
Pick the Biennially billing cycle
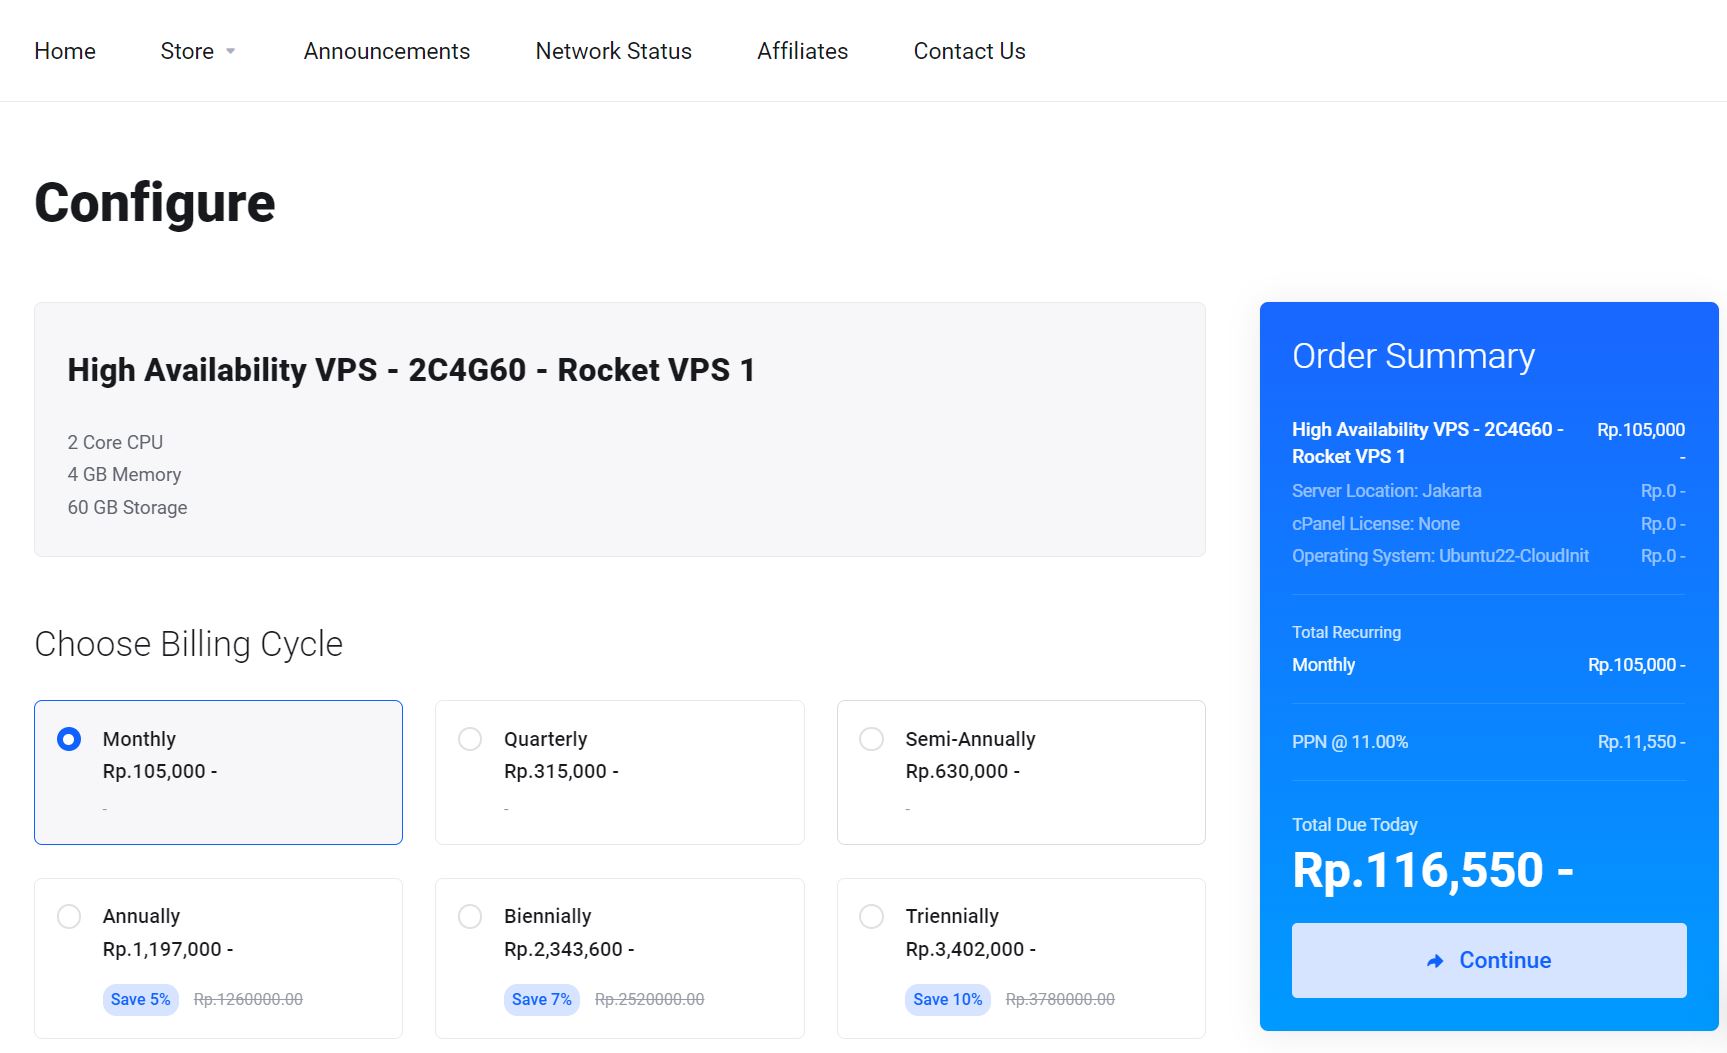[x=470, y=916]
